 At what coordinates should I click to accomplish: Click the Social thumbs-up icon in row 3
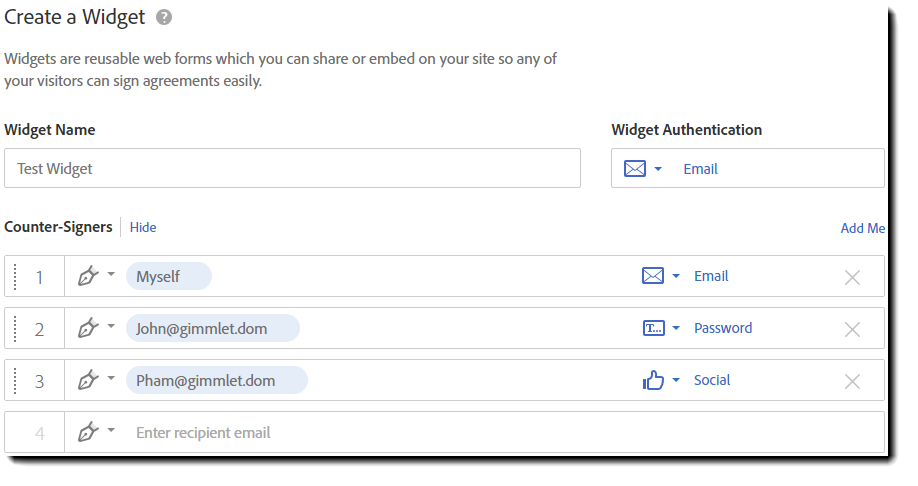click(653, 380)
